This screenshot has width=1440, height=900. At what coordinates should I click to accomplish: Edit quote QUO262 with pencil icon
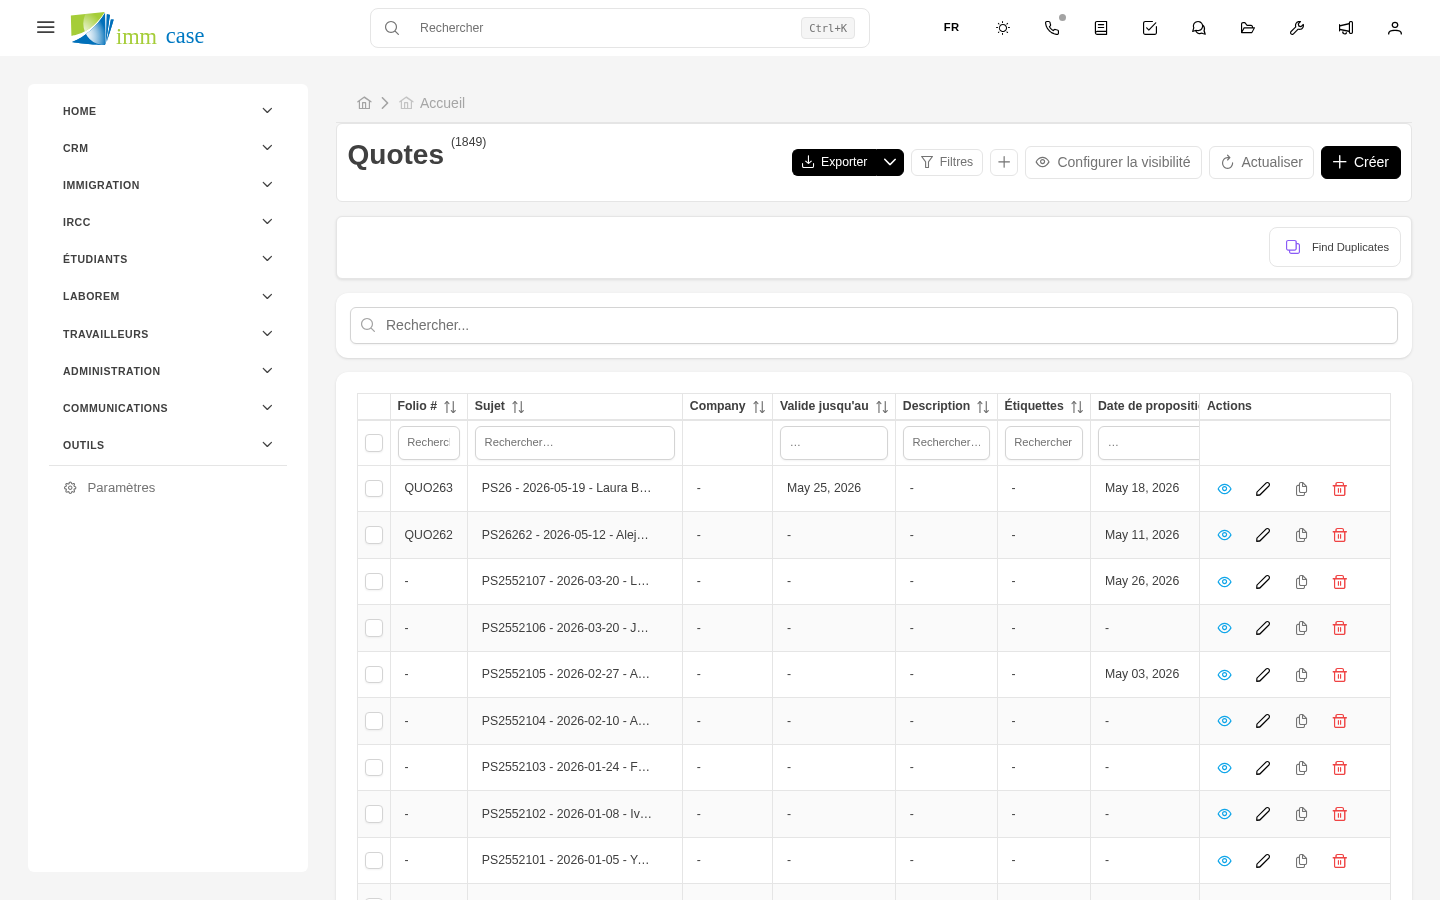[x=1263, y=535]
